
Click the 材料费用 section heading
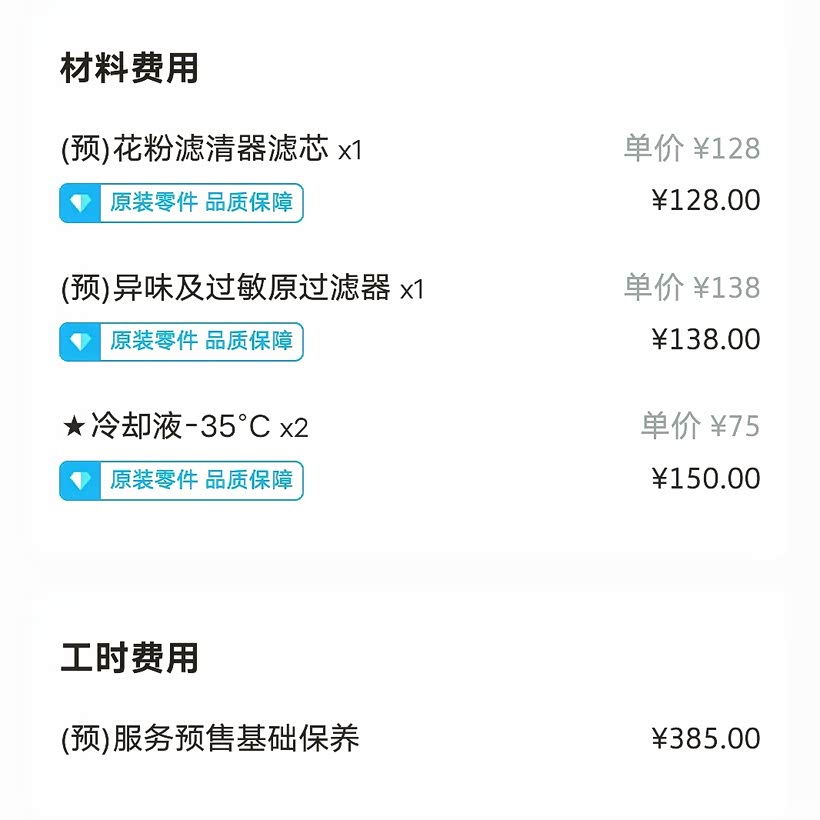click(x=130, y=68)
